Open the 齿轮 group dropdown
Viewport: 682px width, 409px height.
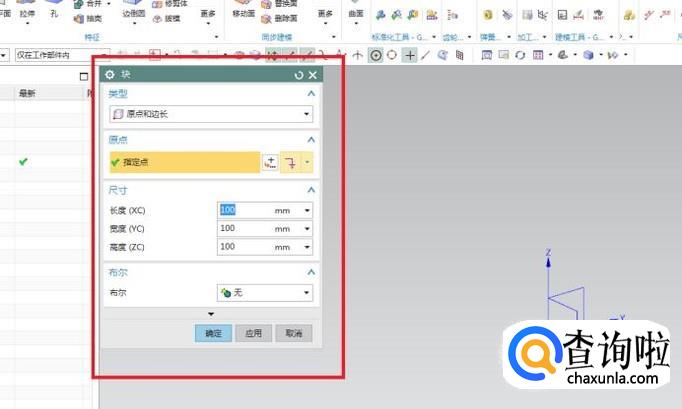[469, 37]
